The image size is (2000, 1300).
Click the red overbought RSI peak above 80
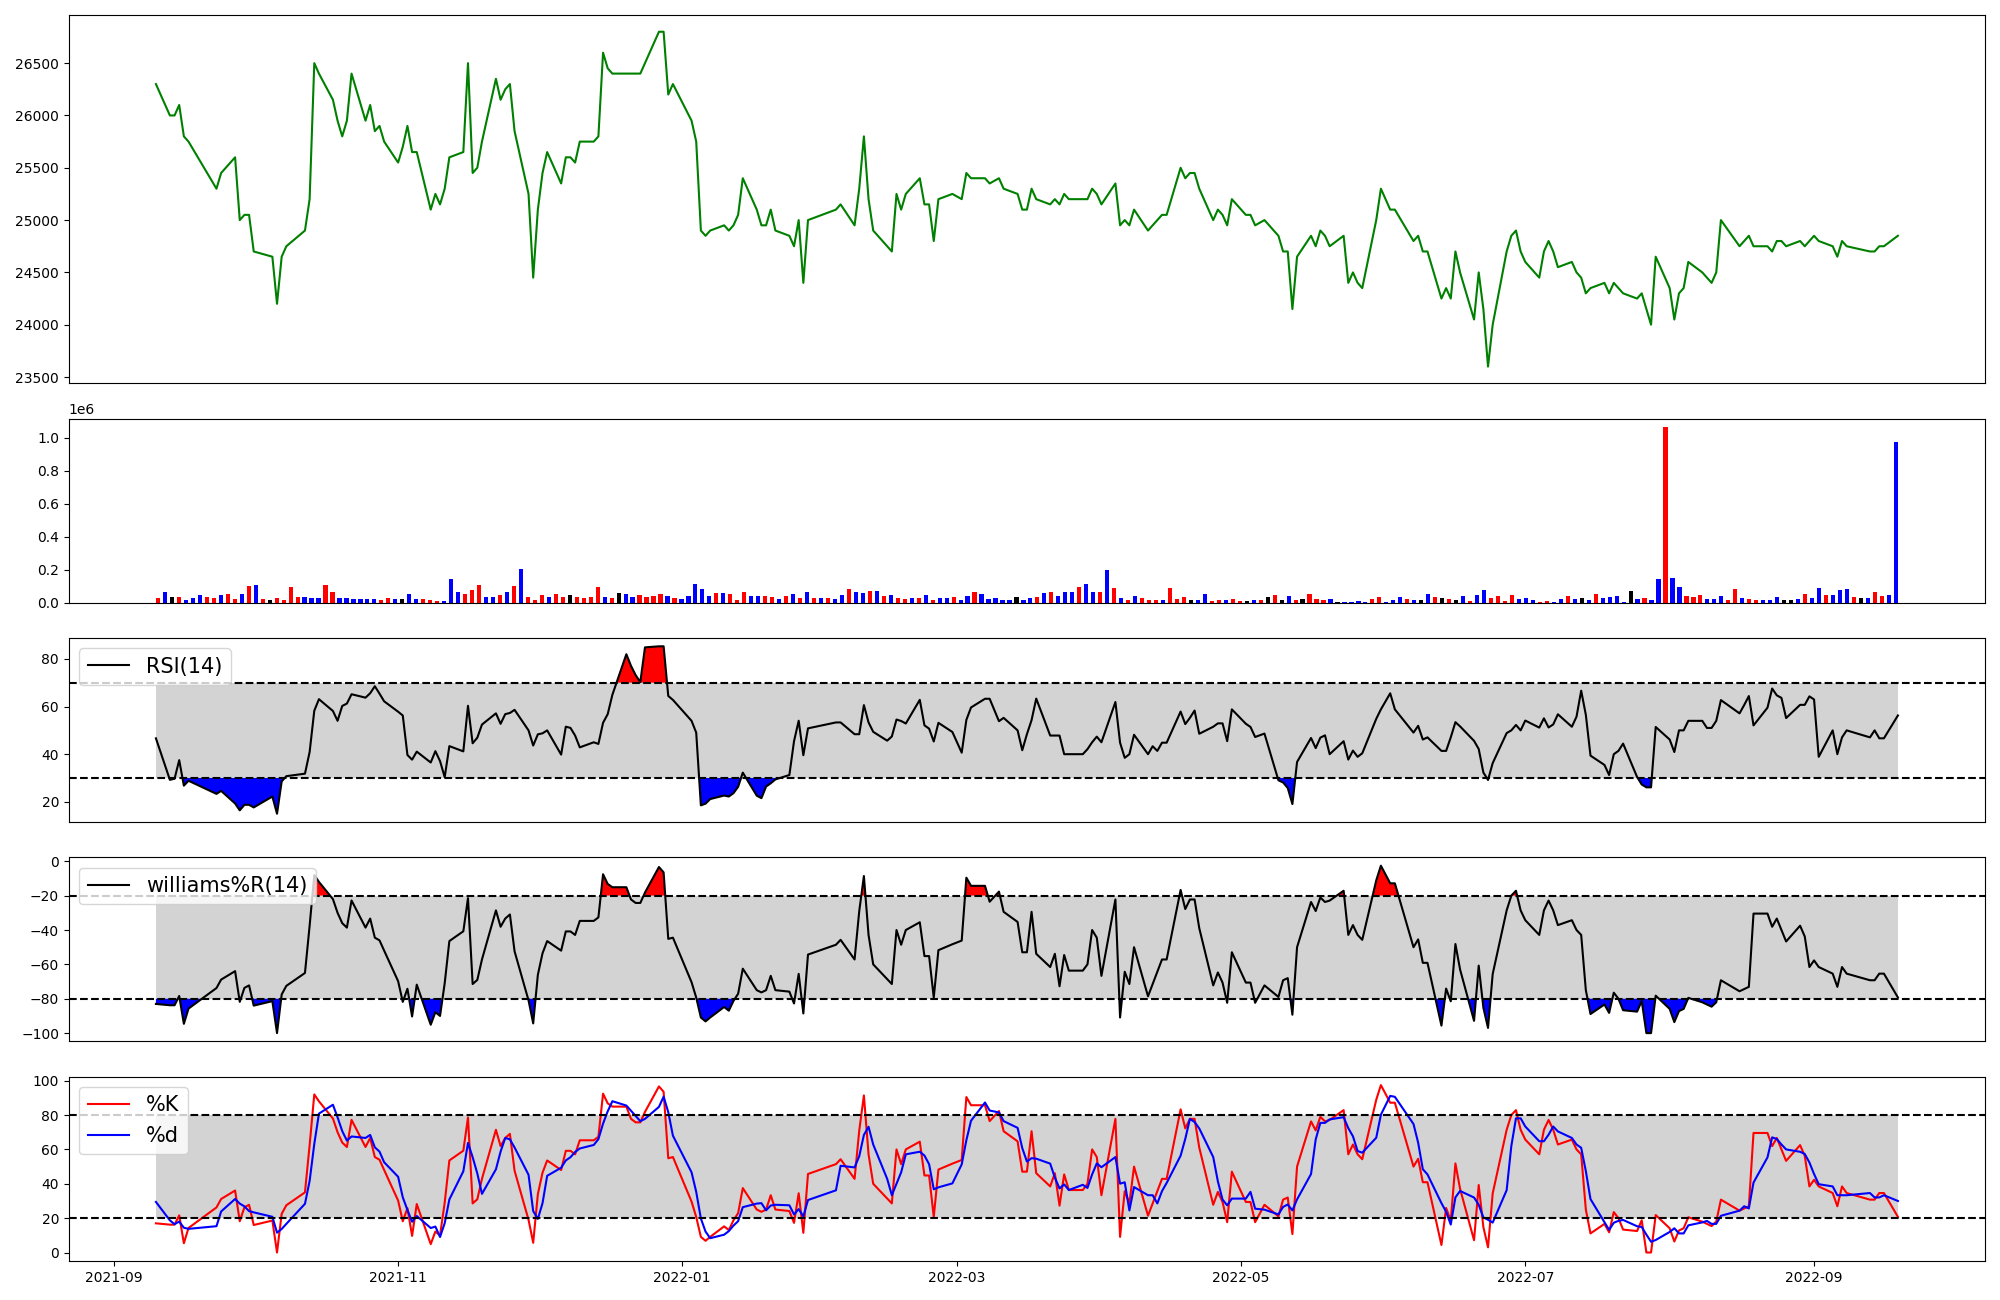[654, 664]
